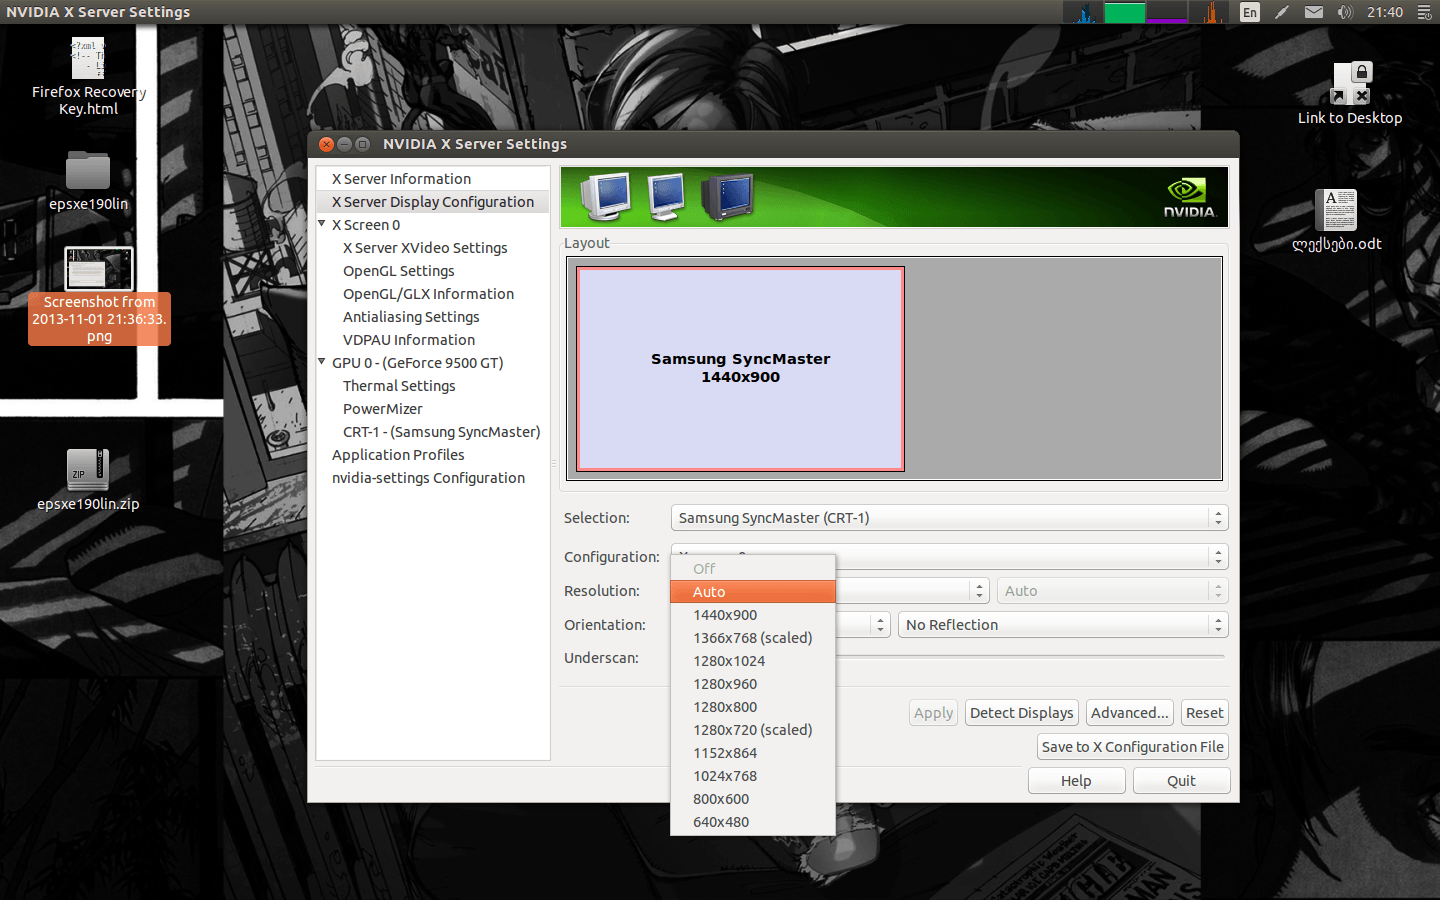This screenshot has height=900, width=1440.
Task: Open Application Profiles page
Action: tap(398, 455)
